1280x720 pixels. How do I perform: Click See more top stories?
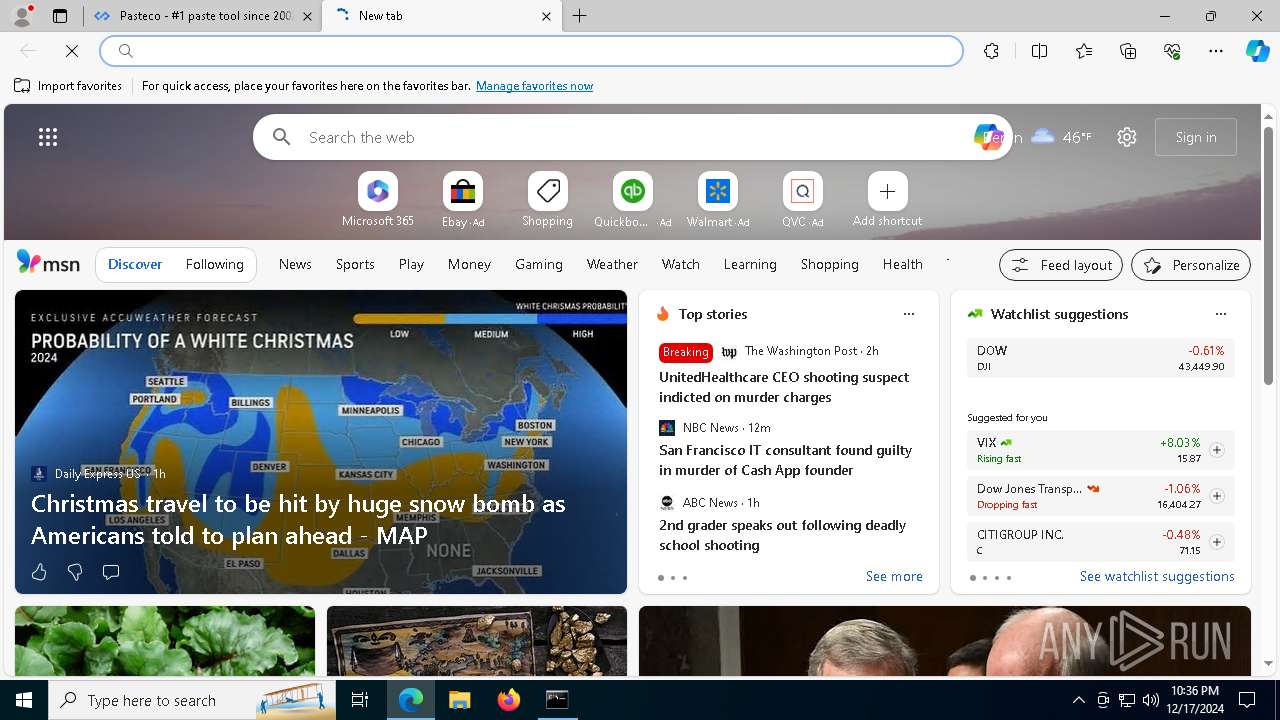pos(894,577)
